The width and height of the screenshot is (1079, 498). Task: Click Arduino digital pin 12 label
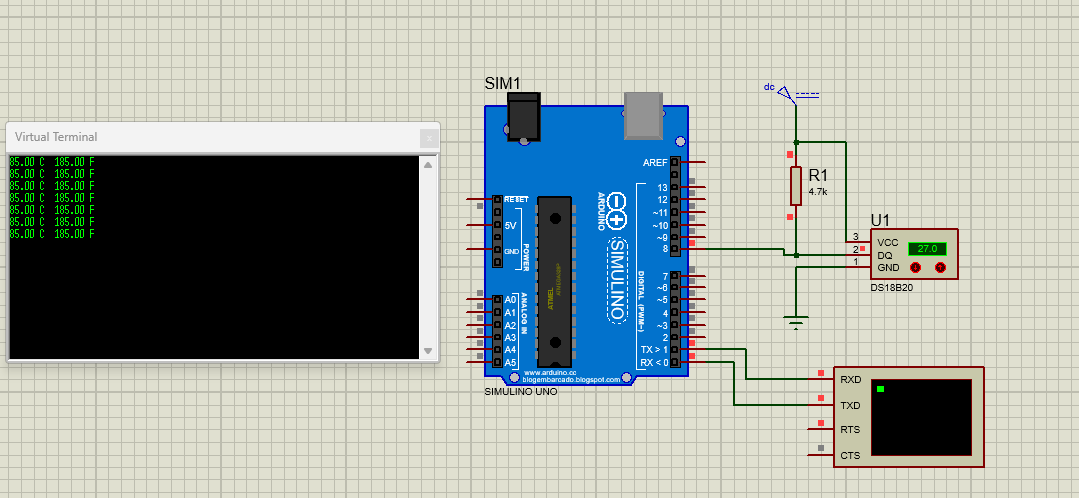click(x=662, y=200)
